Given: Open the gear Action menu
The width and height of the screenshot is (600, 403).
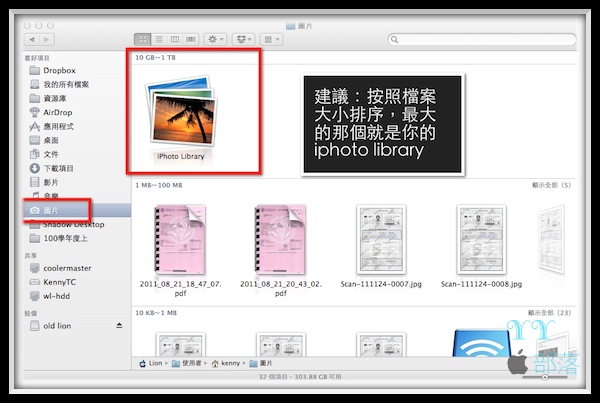Looking at the screenshot, I should click(215, 39).
